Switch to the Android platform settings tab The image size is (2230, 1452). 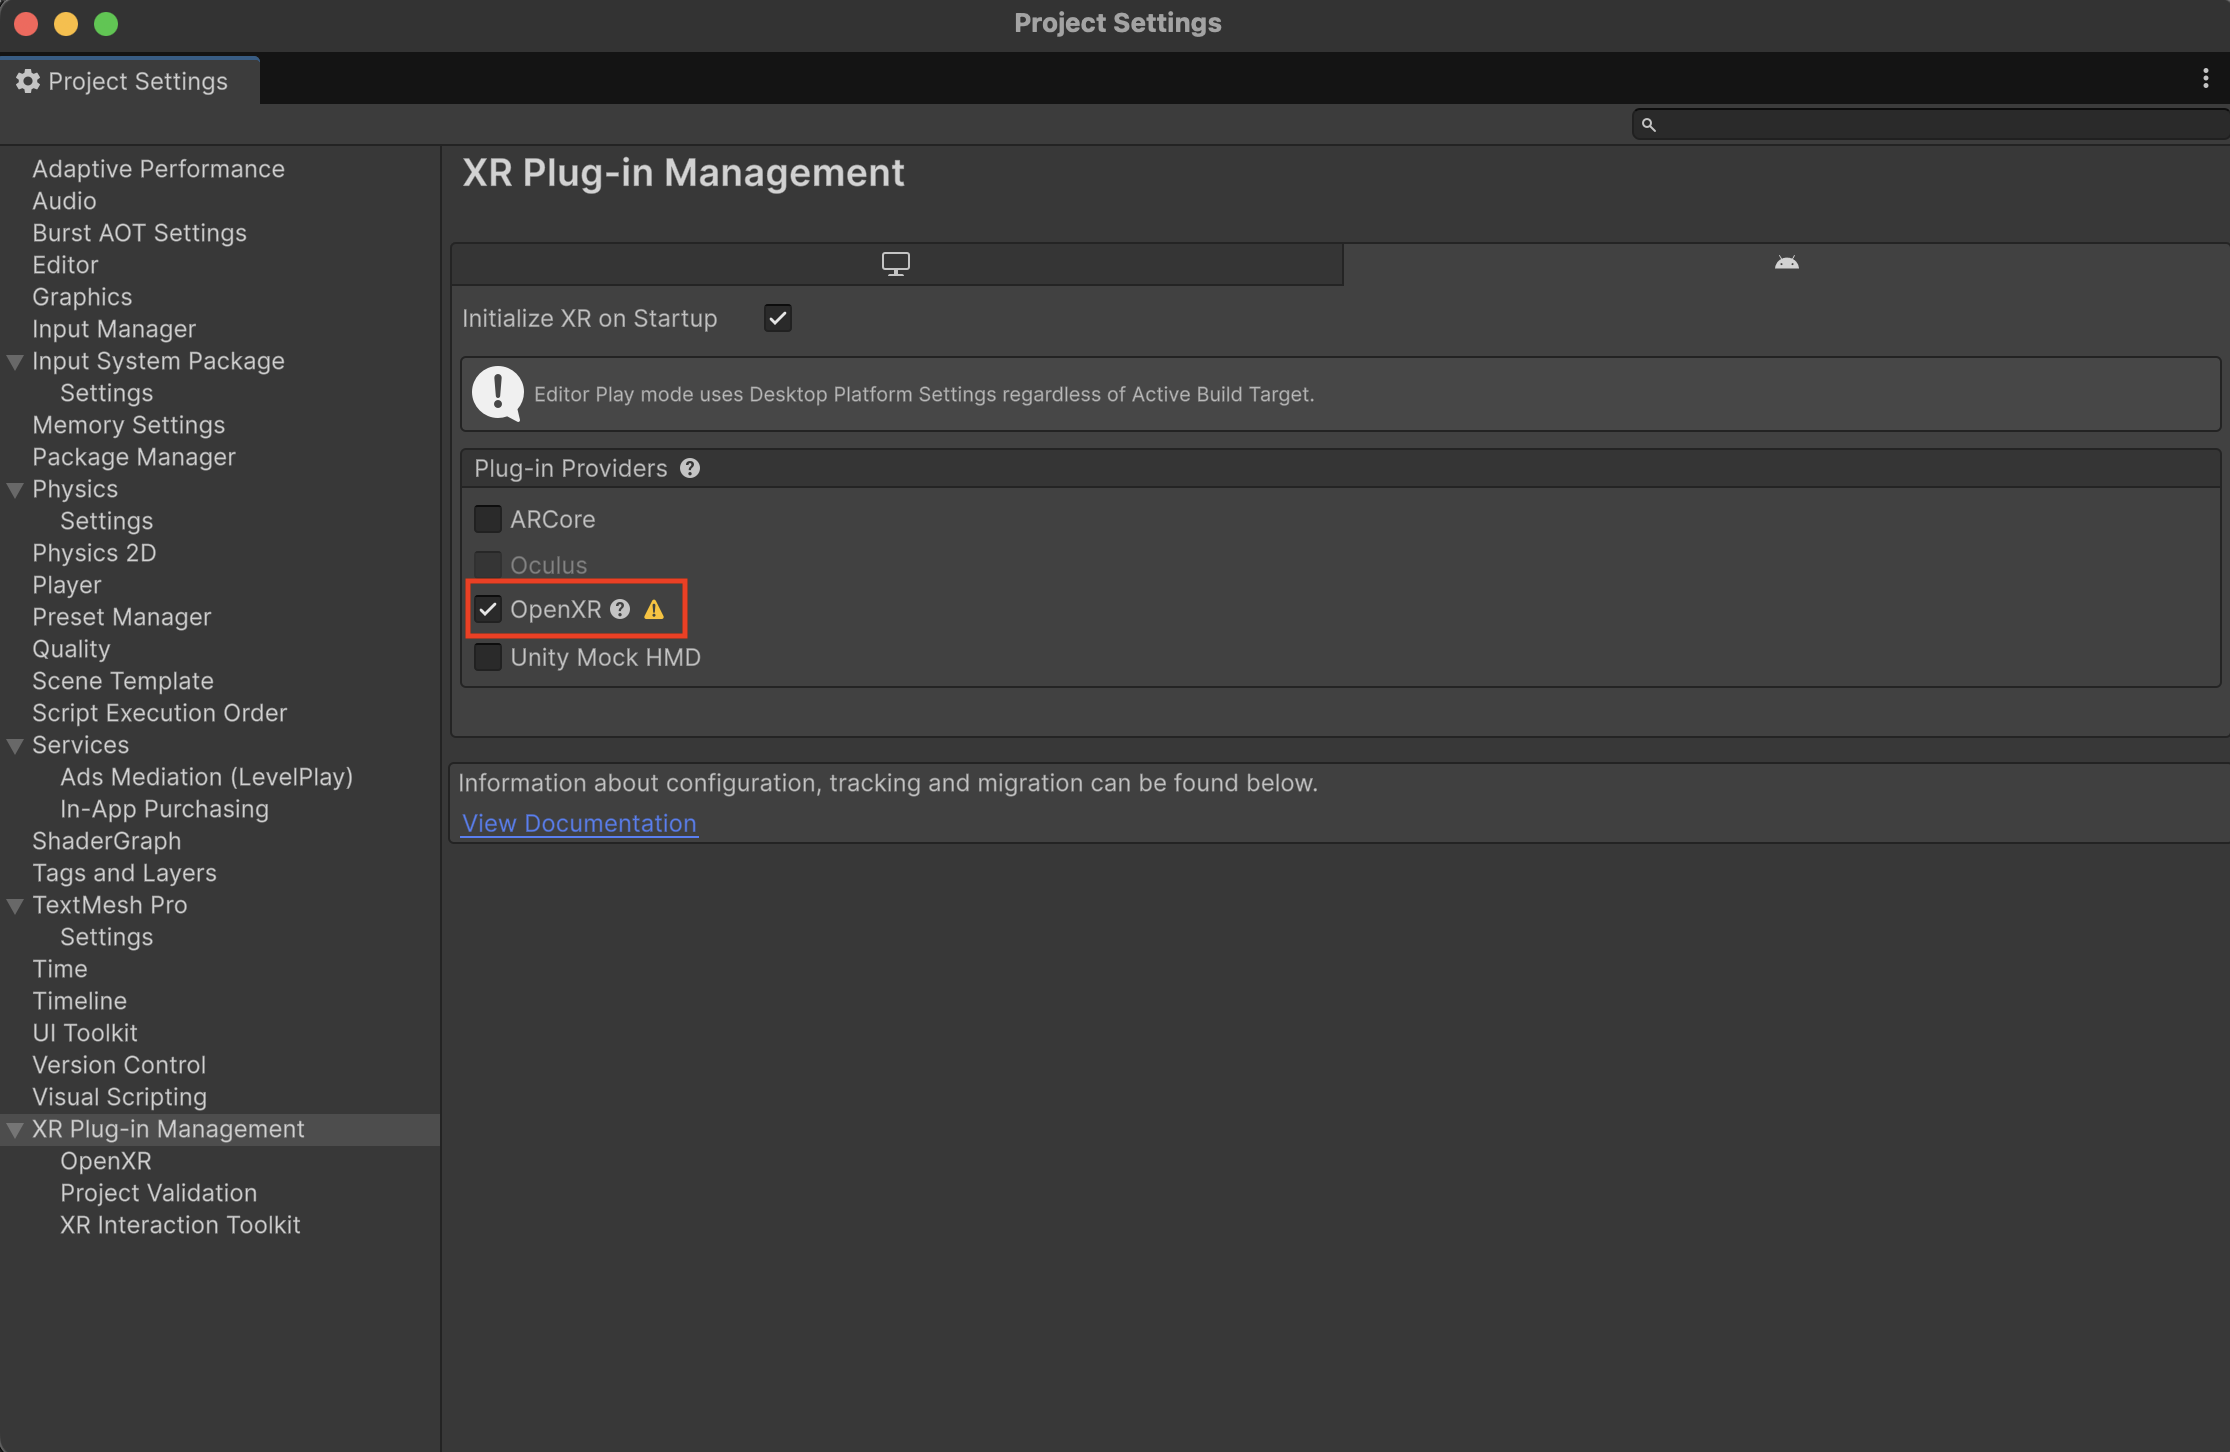point(1786,263)
